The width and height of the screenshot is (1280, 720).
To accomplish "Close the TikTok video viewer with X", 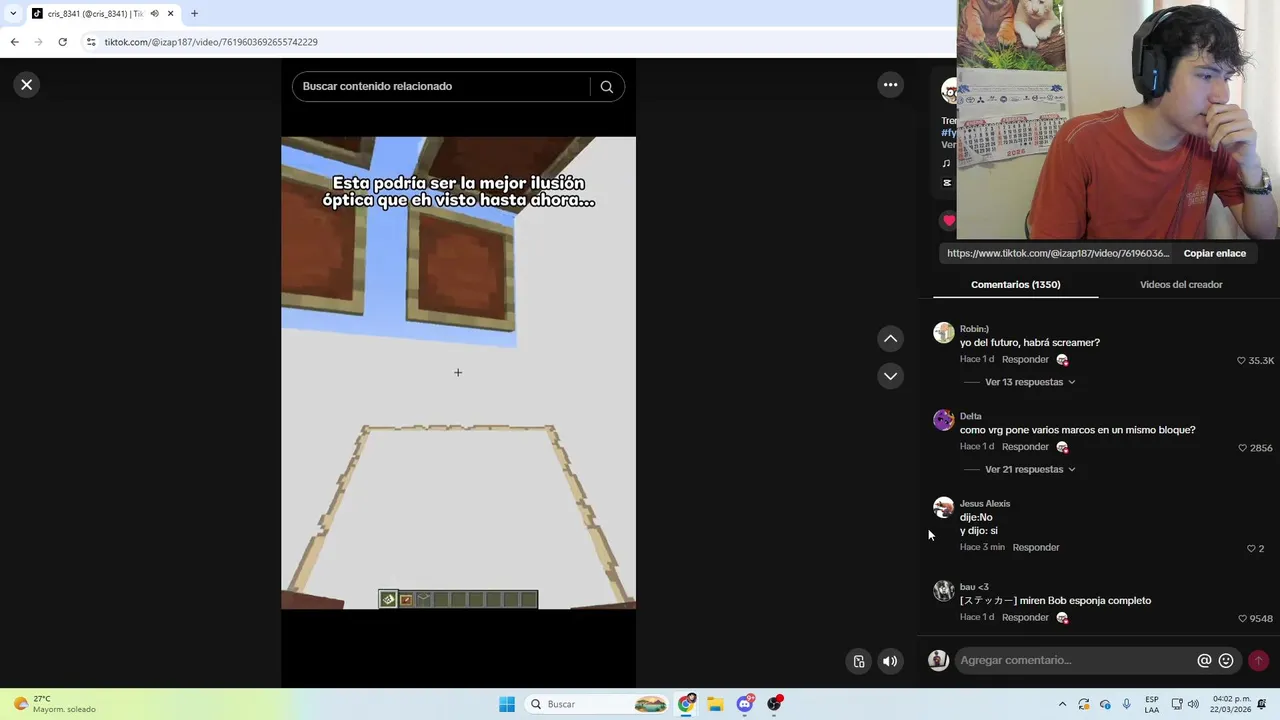I will (27, 85).
